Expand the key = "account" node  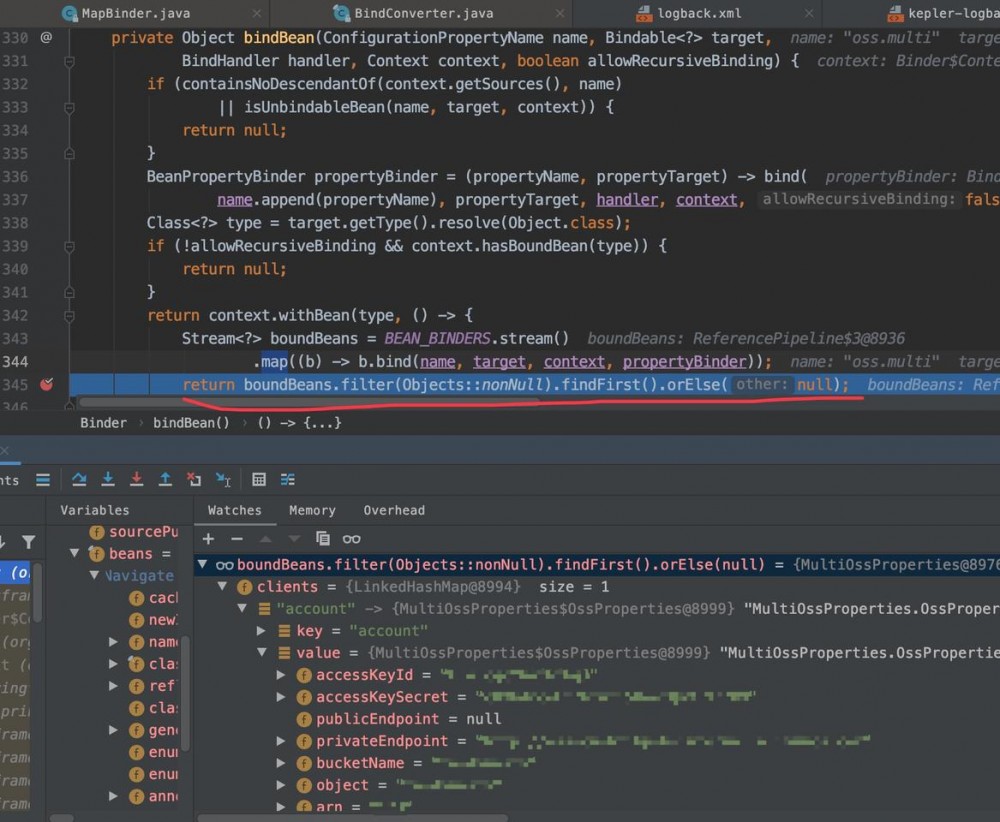(261, 631)
